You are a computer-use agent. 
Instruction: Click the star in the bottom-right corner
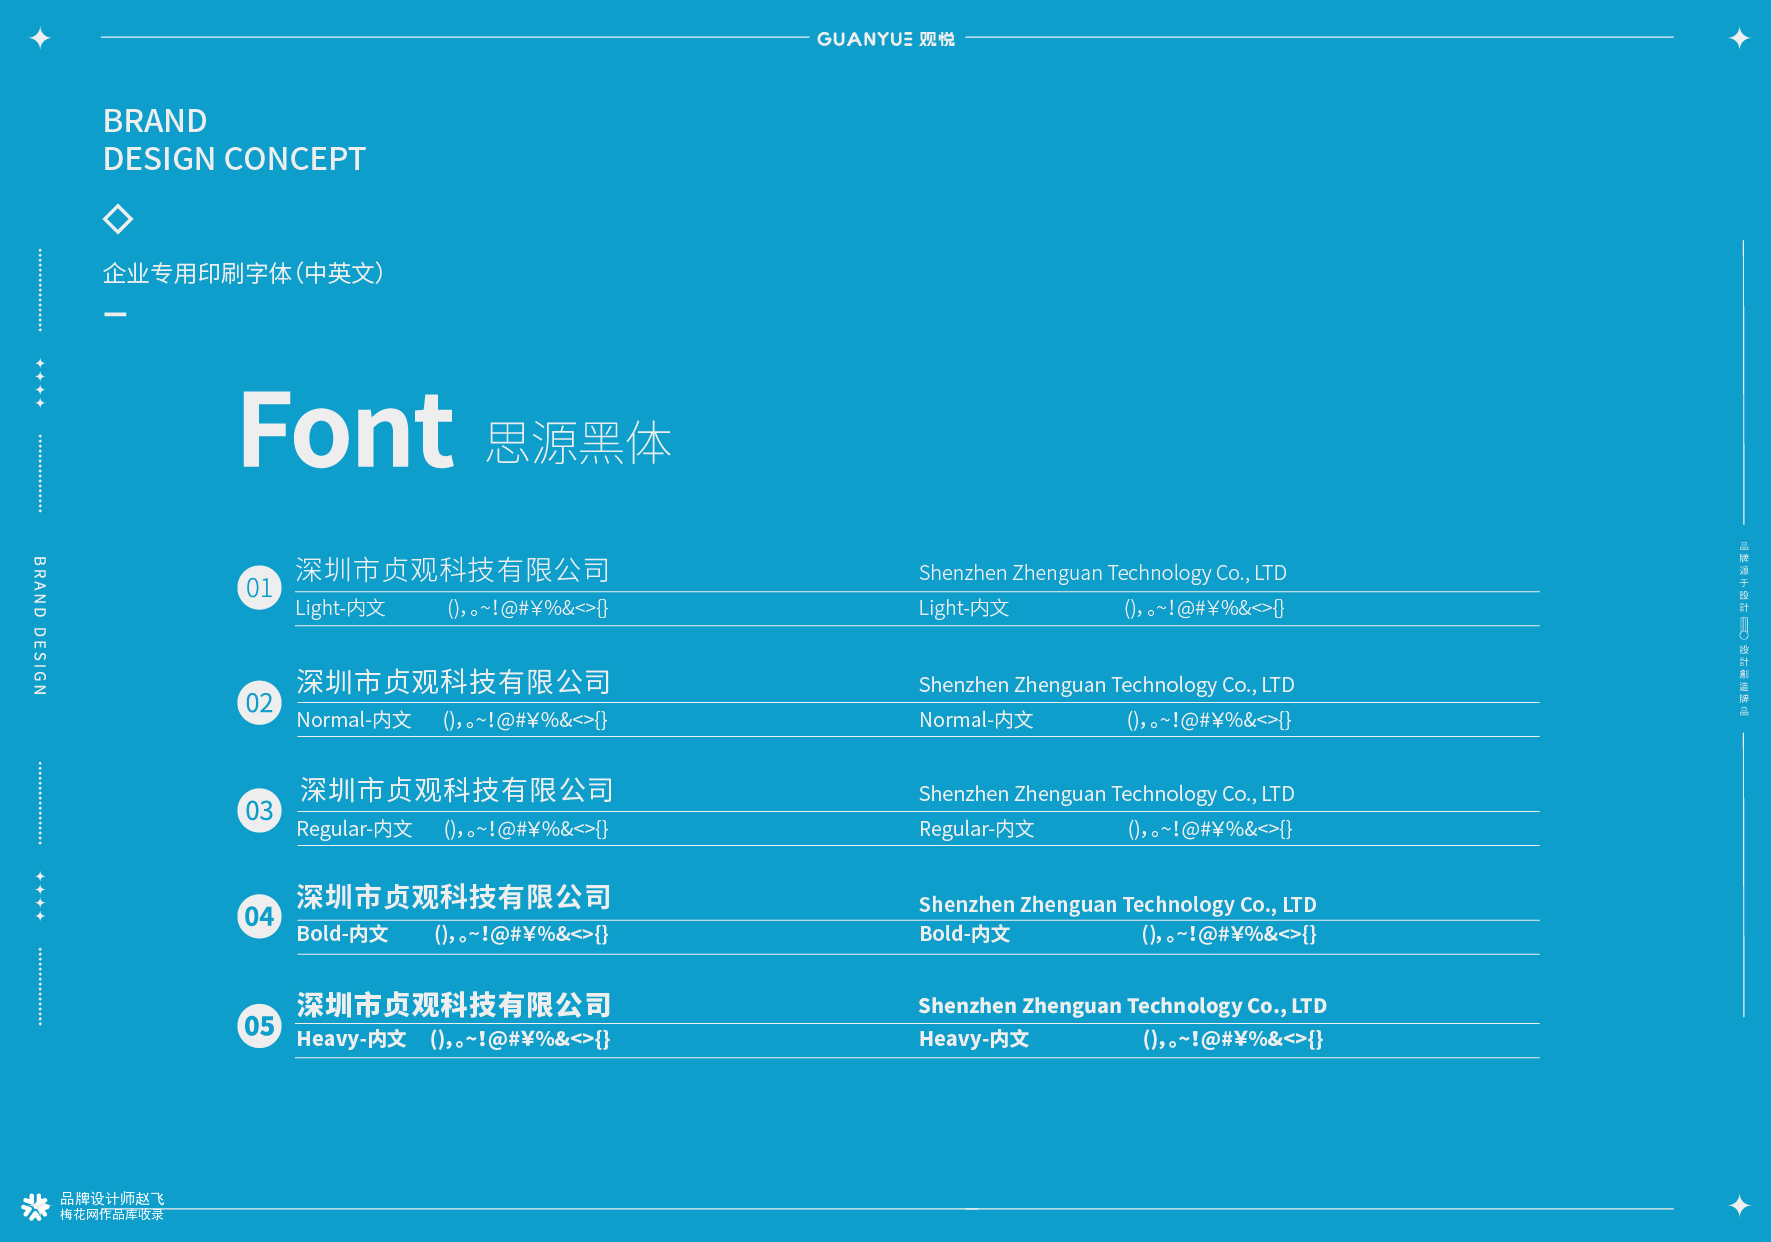[1739, 1205]
